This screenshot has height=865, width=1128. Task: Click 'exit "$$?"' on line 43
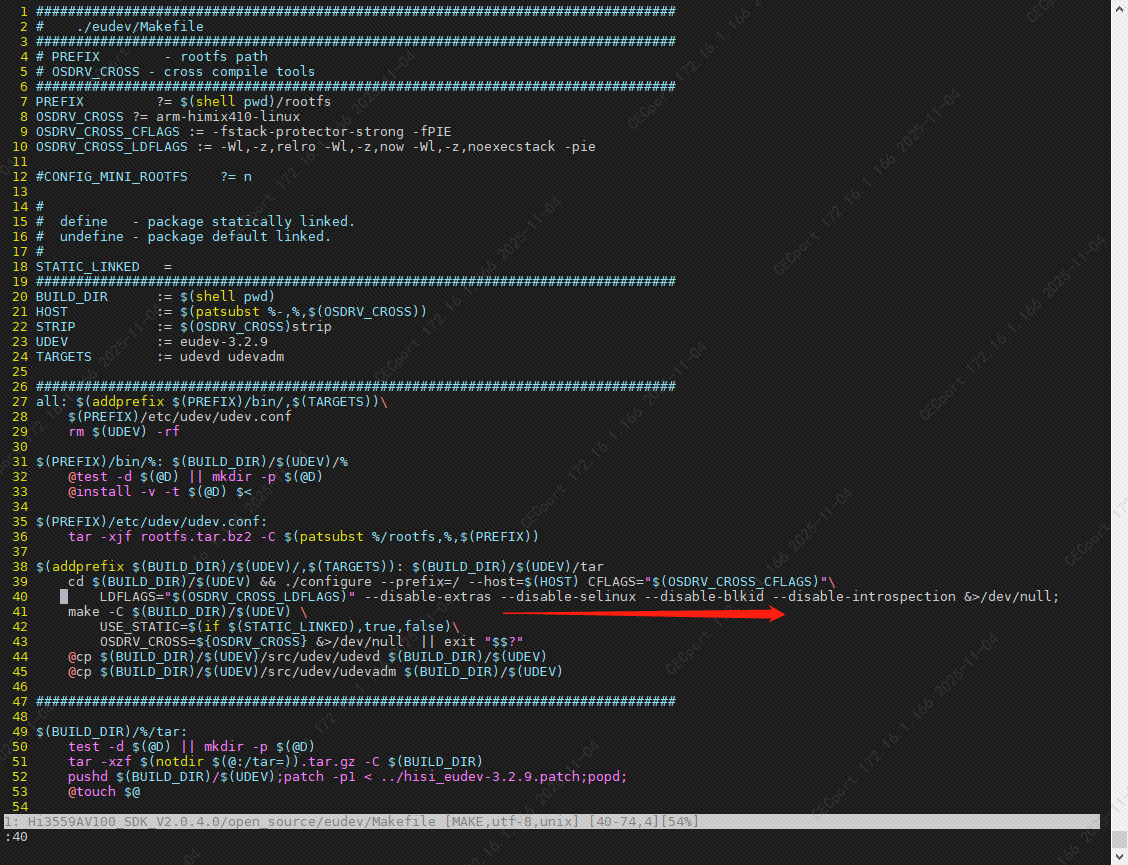(x=483, y=642)
